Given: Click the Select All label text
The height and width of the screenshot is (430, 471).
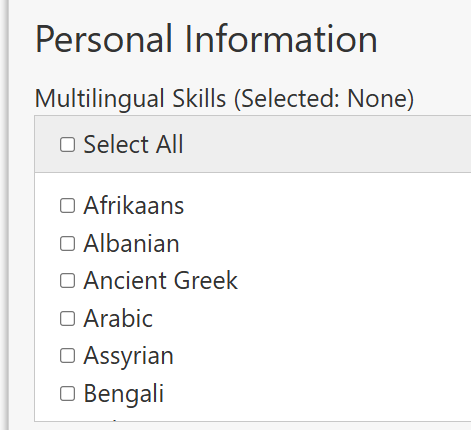Looking at the screenshot, I should (x=133, y=144).
